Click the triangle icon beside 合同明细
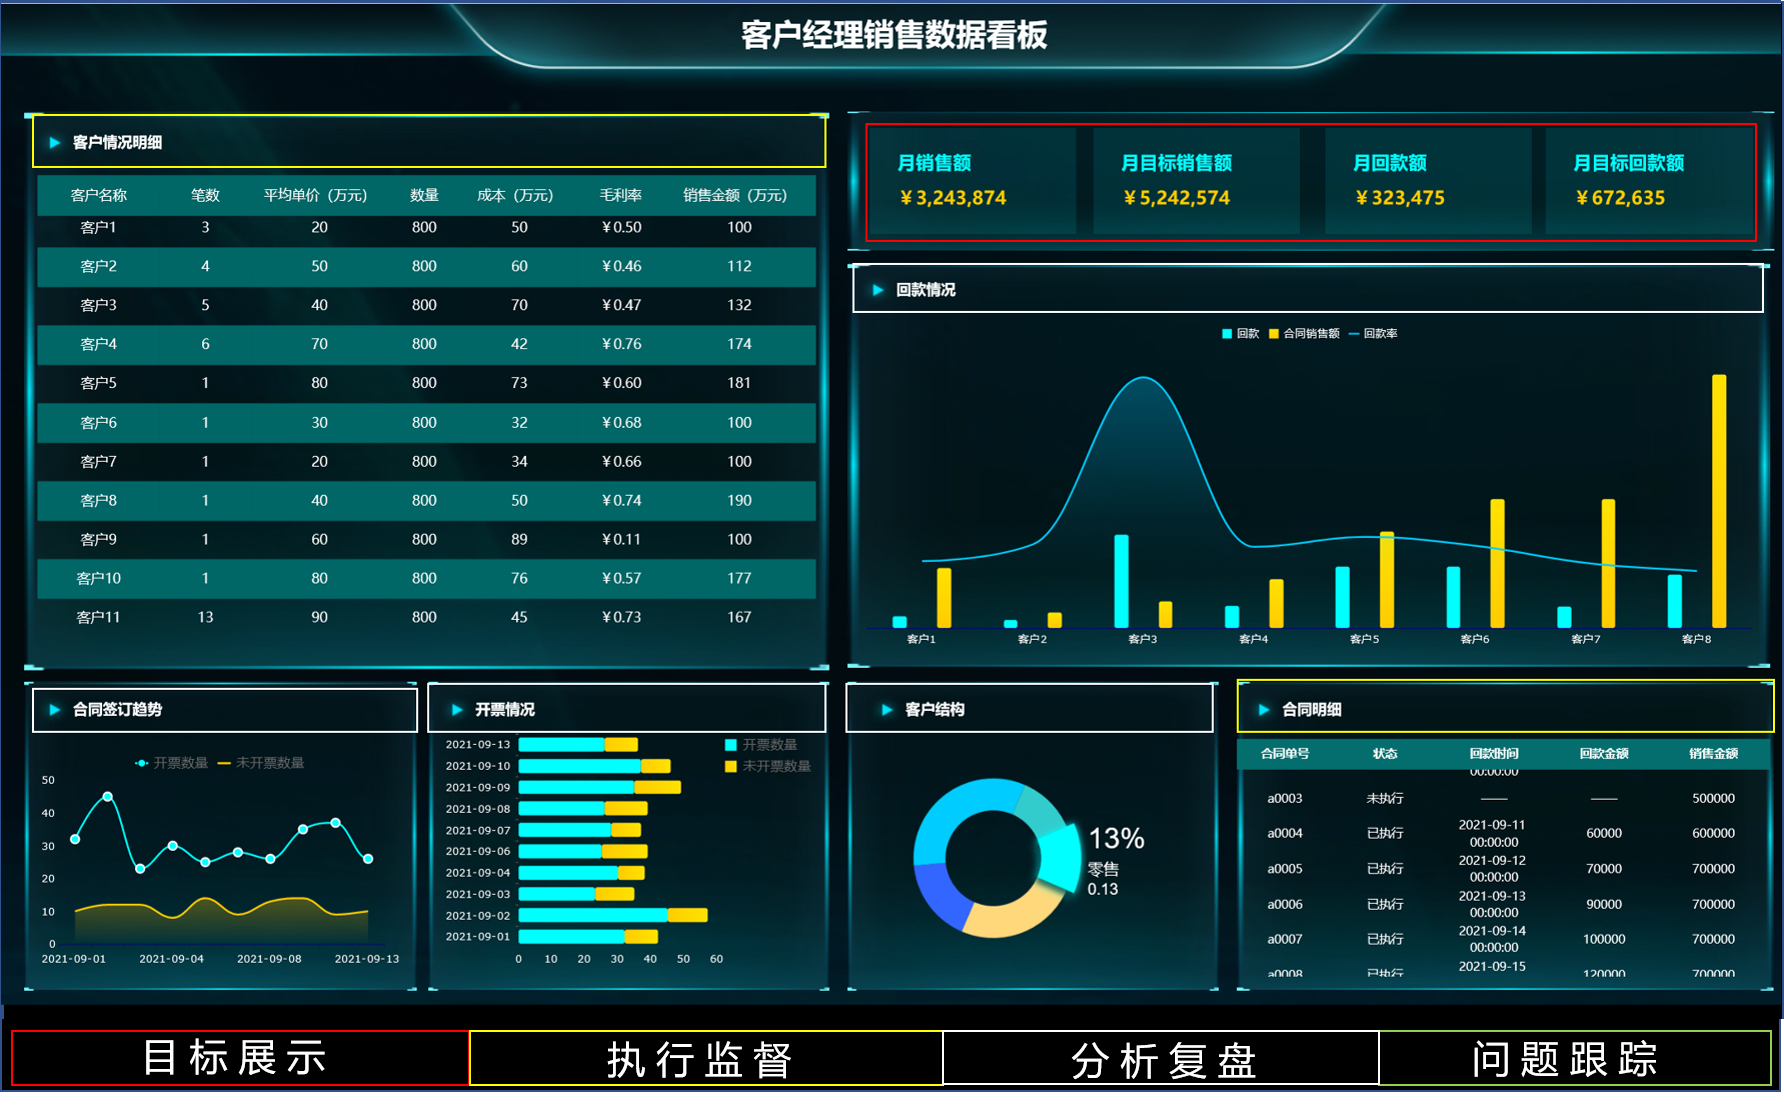The height and width of the screenshot is (1106, 1784). click(1264, 710)
